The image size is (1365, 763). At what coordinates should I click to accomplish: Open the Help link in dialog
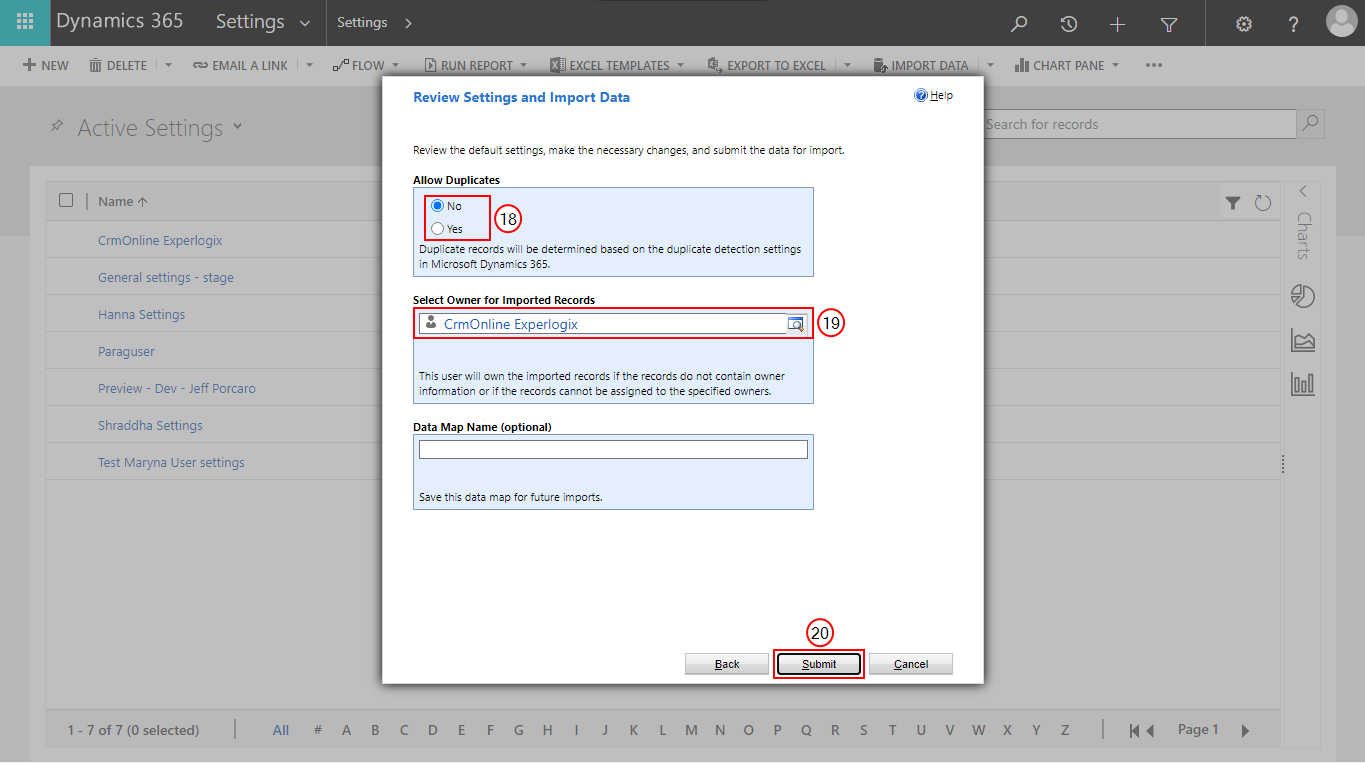934,96
